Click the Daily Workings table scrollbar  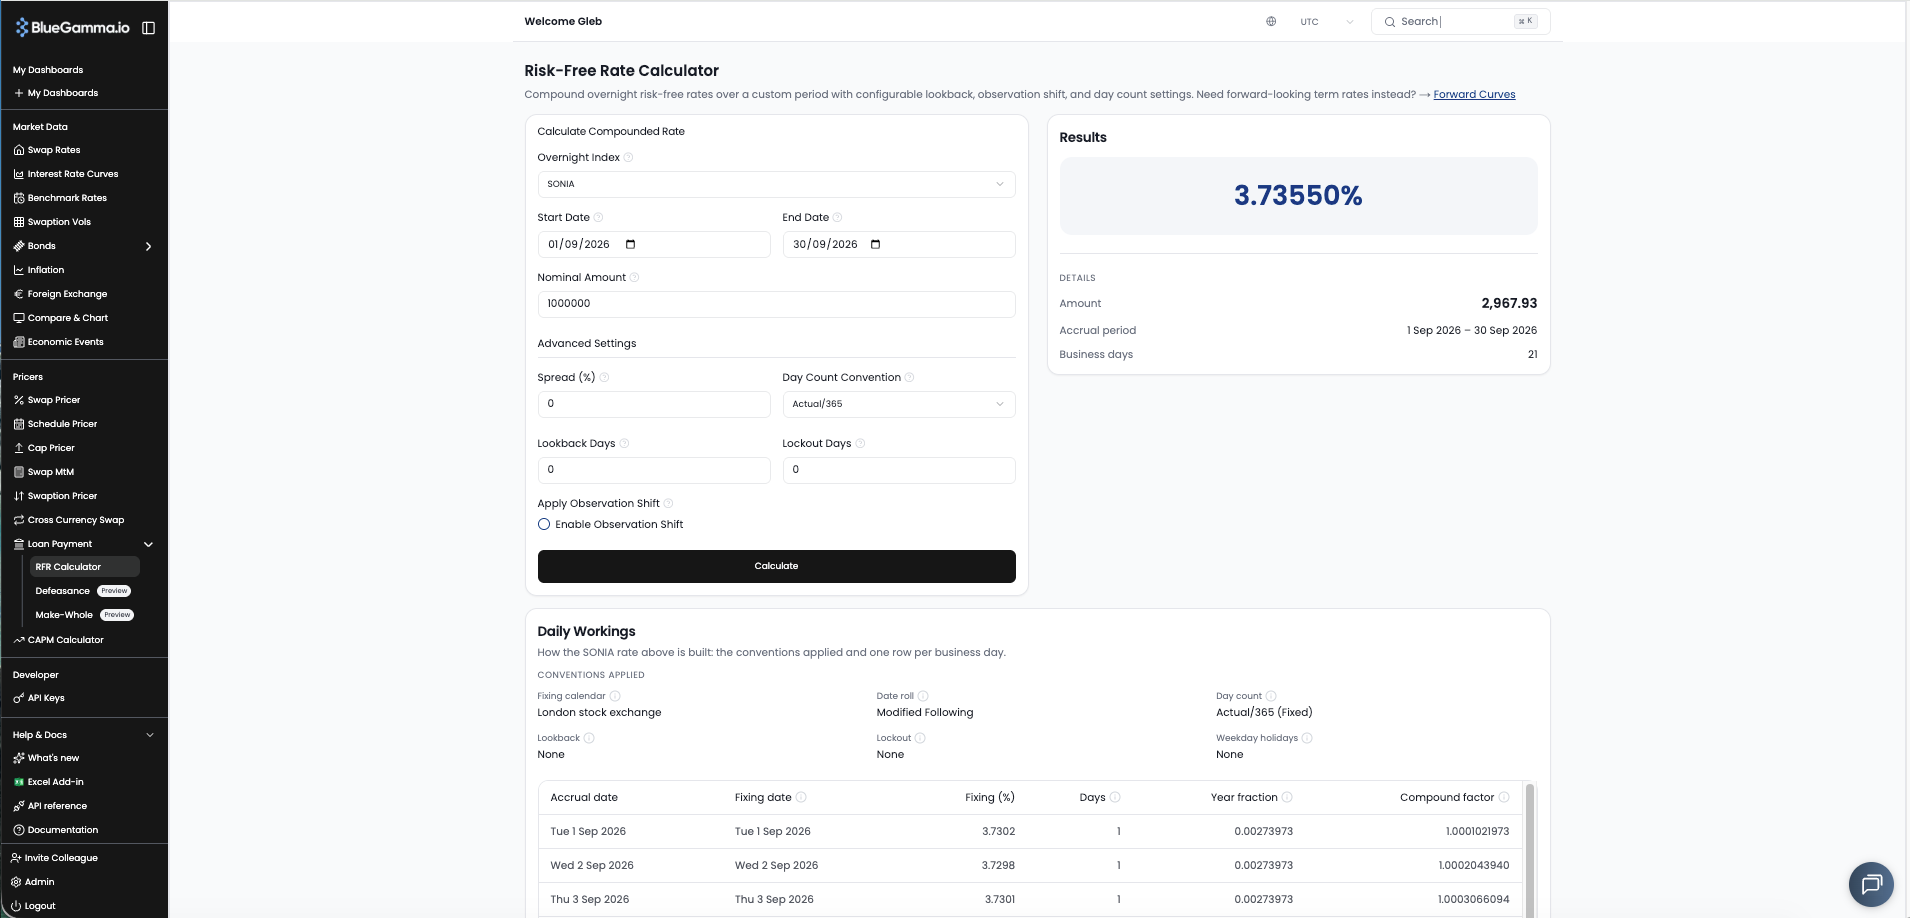[1529, 849]
